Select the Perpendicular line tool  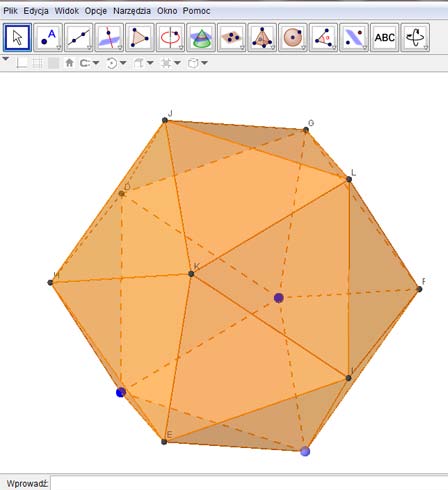(x=109, y=37)
